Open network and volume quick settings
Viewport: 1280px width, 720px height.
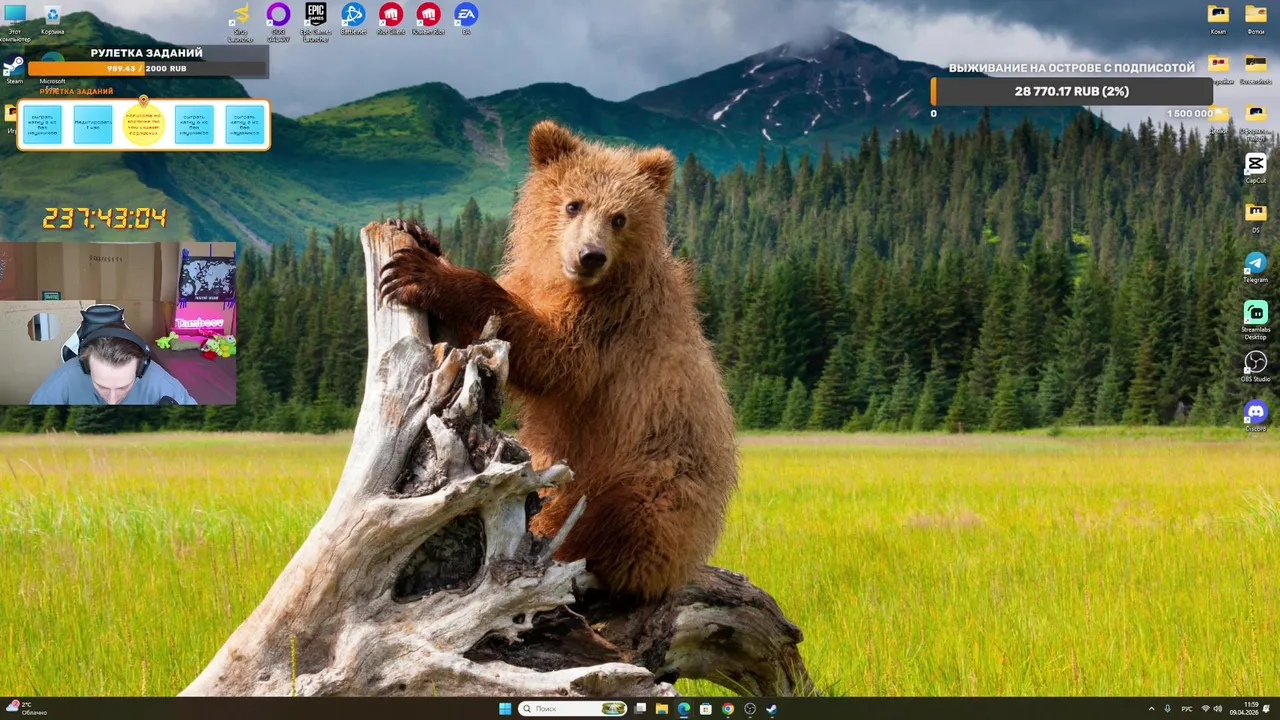pyautogui.click(x=1211, y=709)
